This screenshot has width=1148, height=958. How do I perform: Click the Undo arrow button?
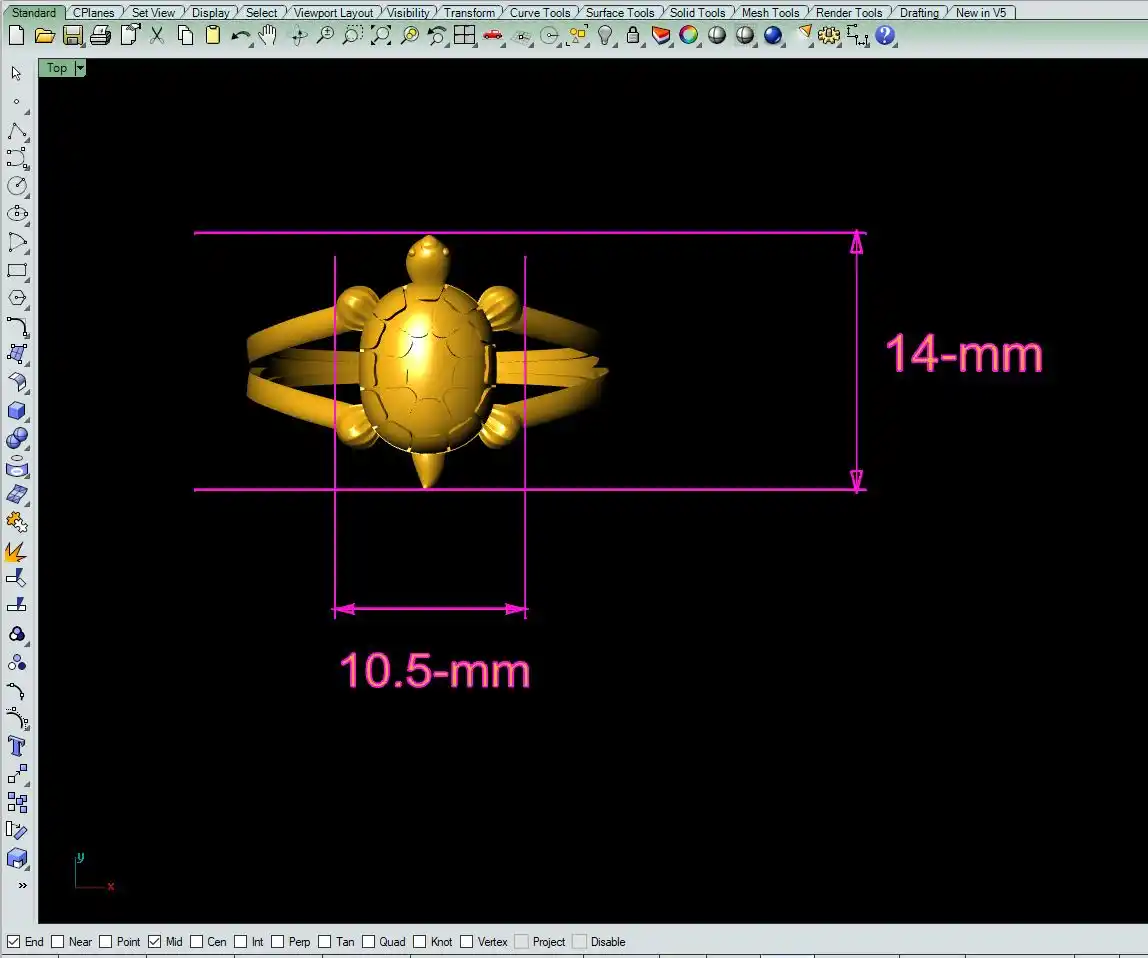tap(240, 35)
